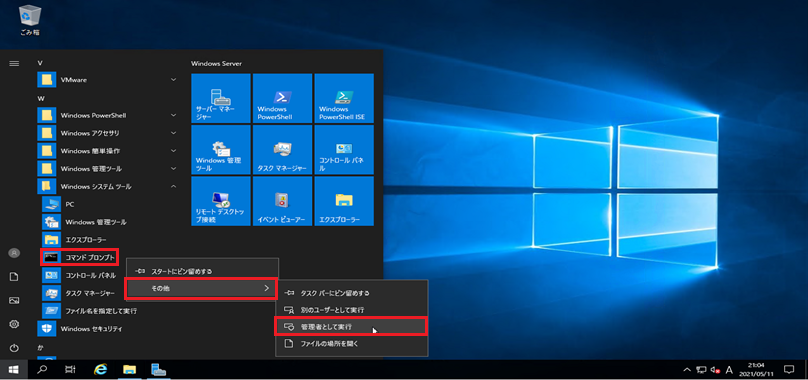808x380 pixels.
Task: Open Pictures icon in Start sidebar
Action: point(14,301)
